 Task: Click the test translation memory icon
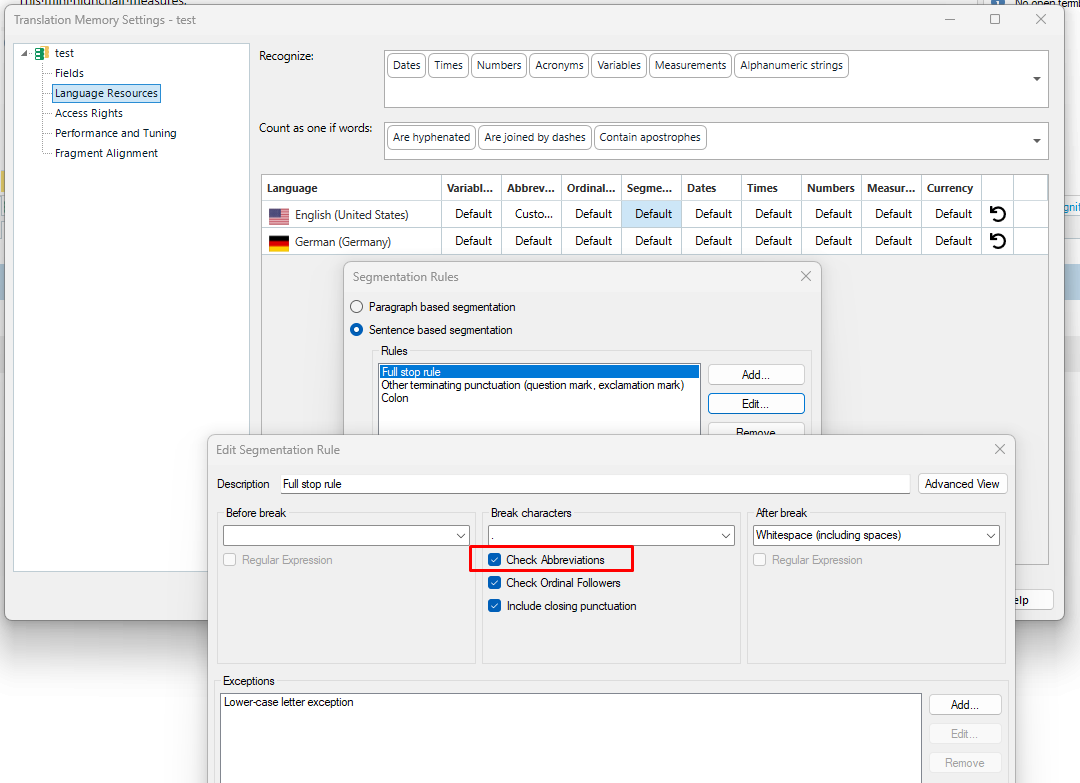coord(42,53)
